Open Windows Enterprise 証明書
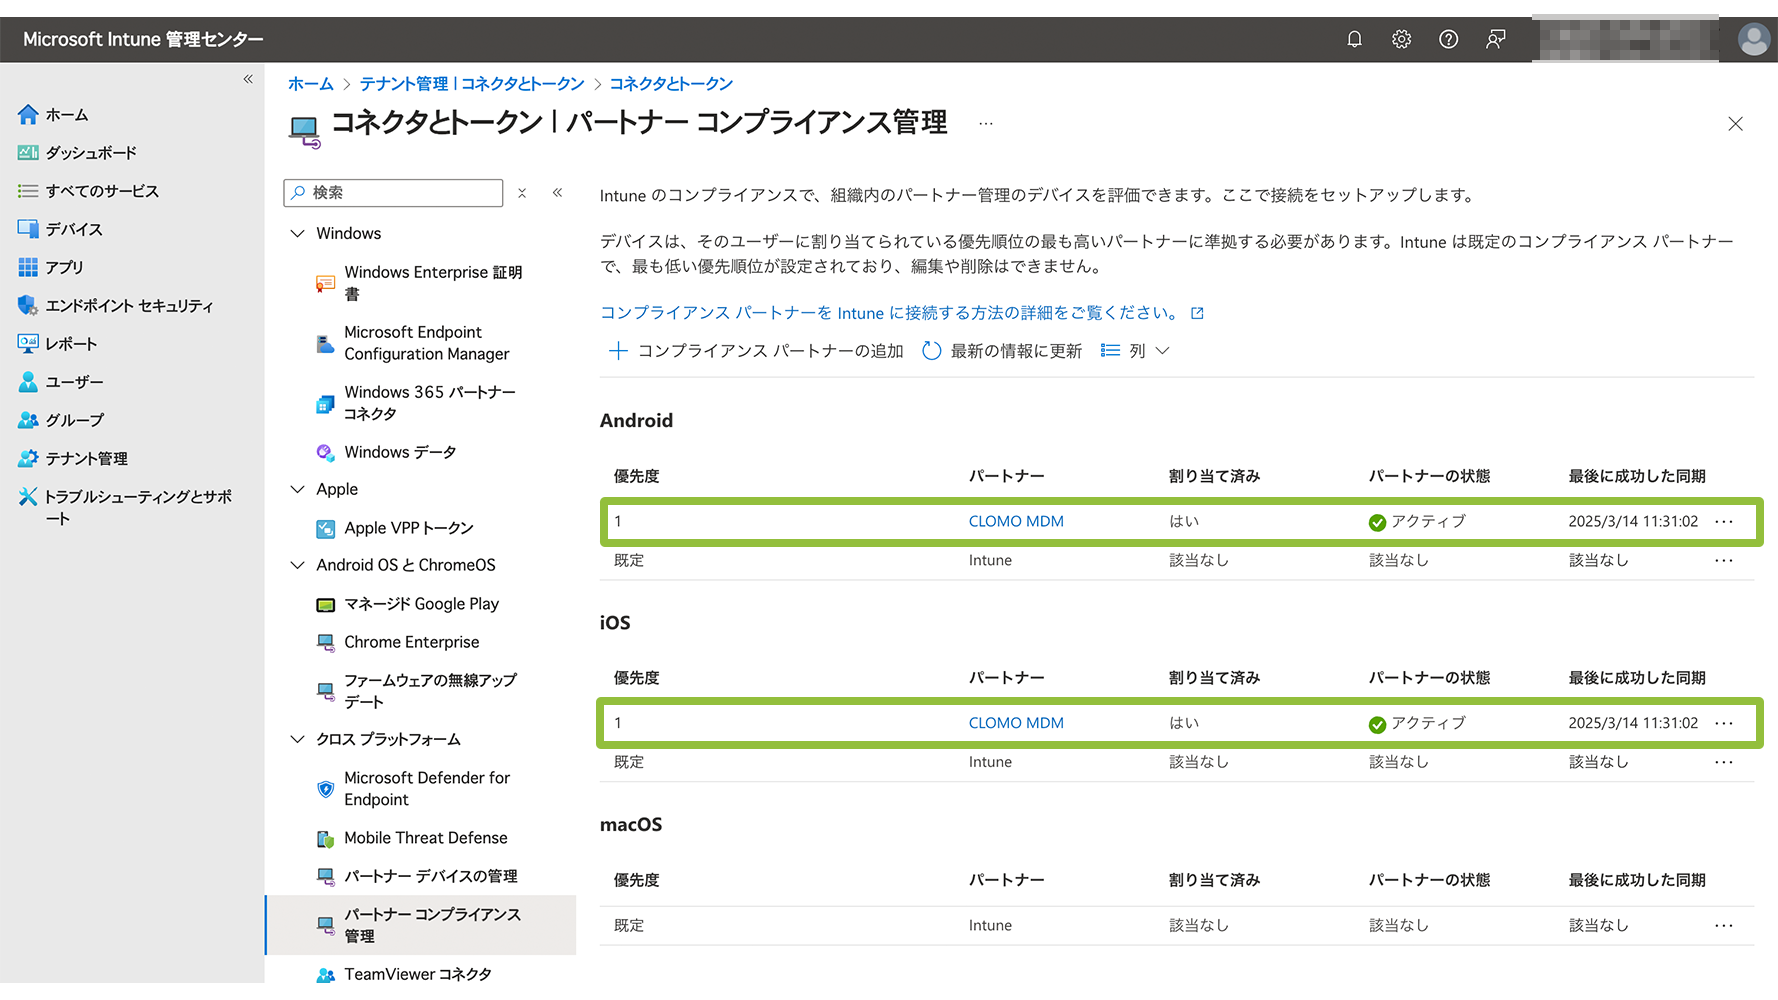 [433, 283]
